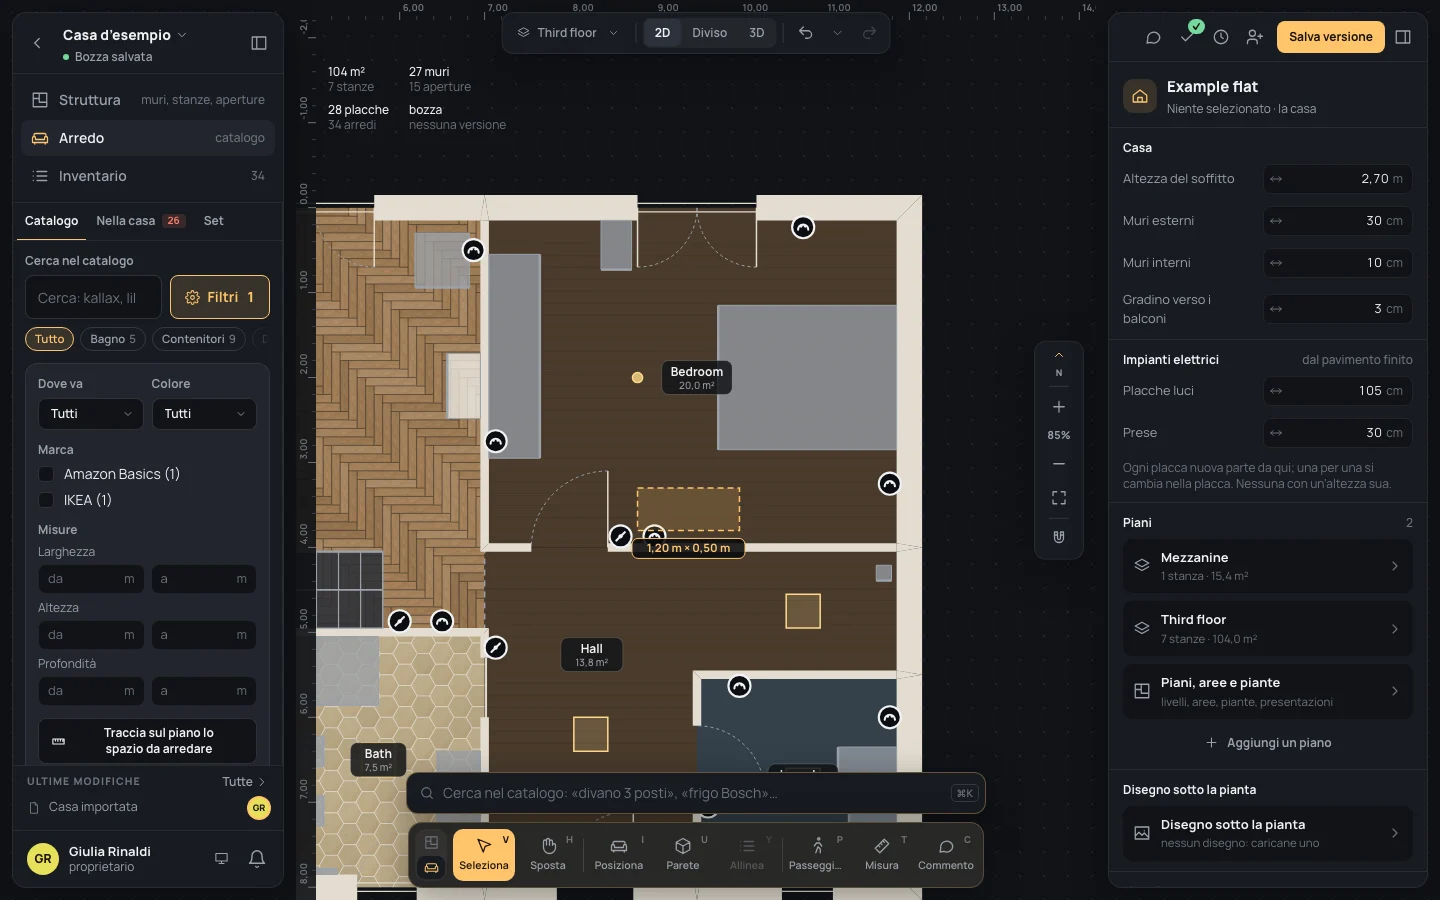This screenshot has height=900, width=1440.
Task: Select the Sposta hand tool
Action: pyautogui.click(x=548, y=855)
